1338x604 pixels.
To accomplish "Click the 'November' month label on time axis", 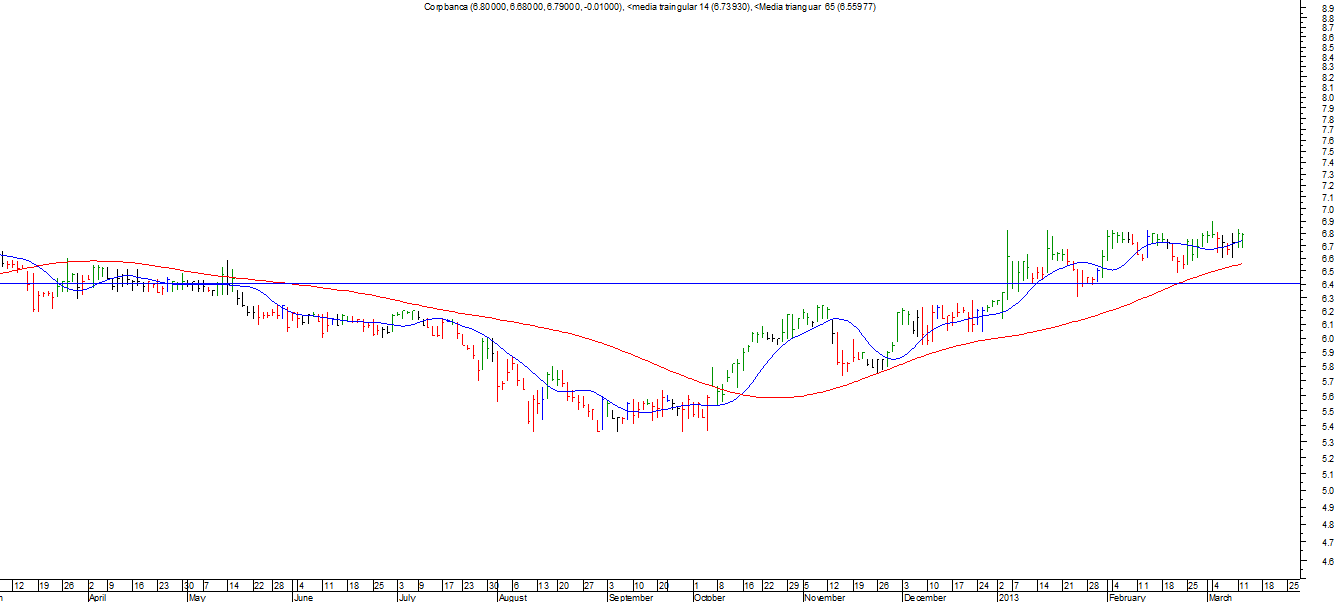I will tap(825, 597).
